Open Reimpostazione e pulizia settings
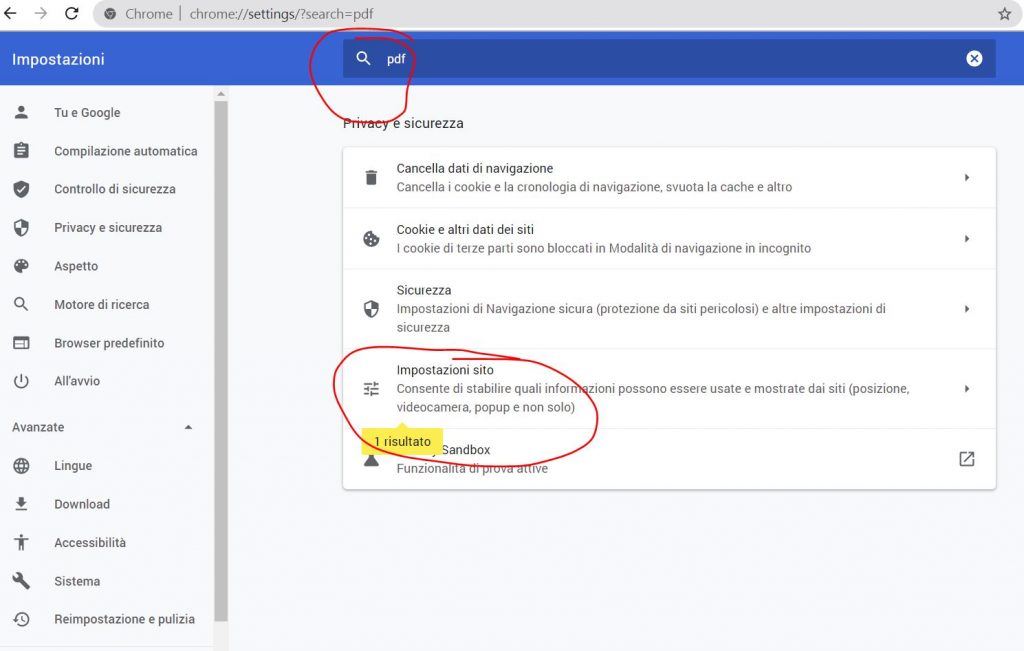Image resolution: width=1024 pixels, height=651 pixels. click(x=124, y=619)
